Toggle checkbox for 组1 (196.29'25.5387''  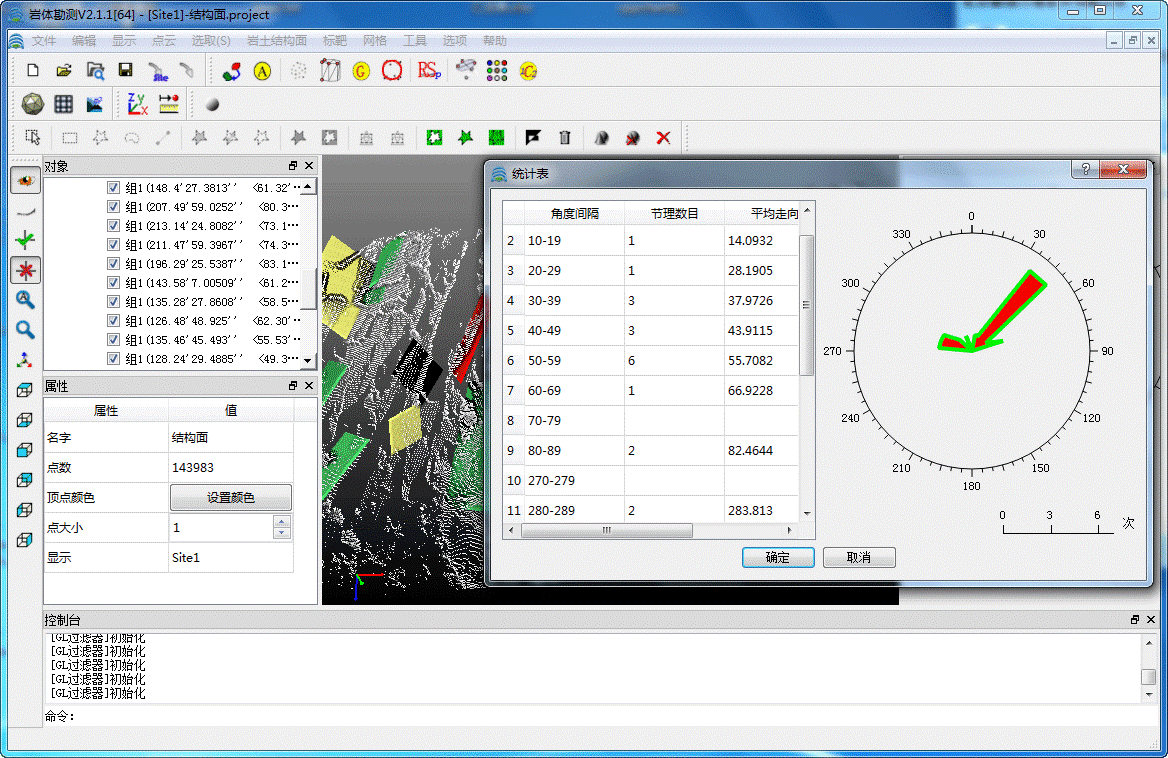pyautogui.click(x=113, y=264)
